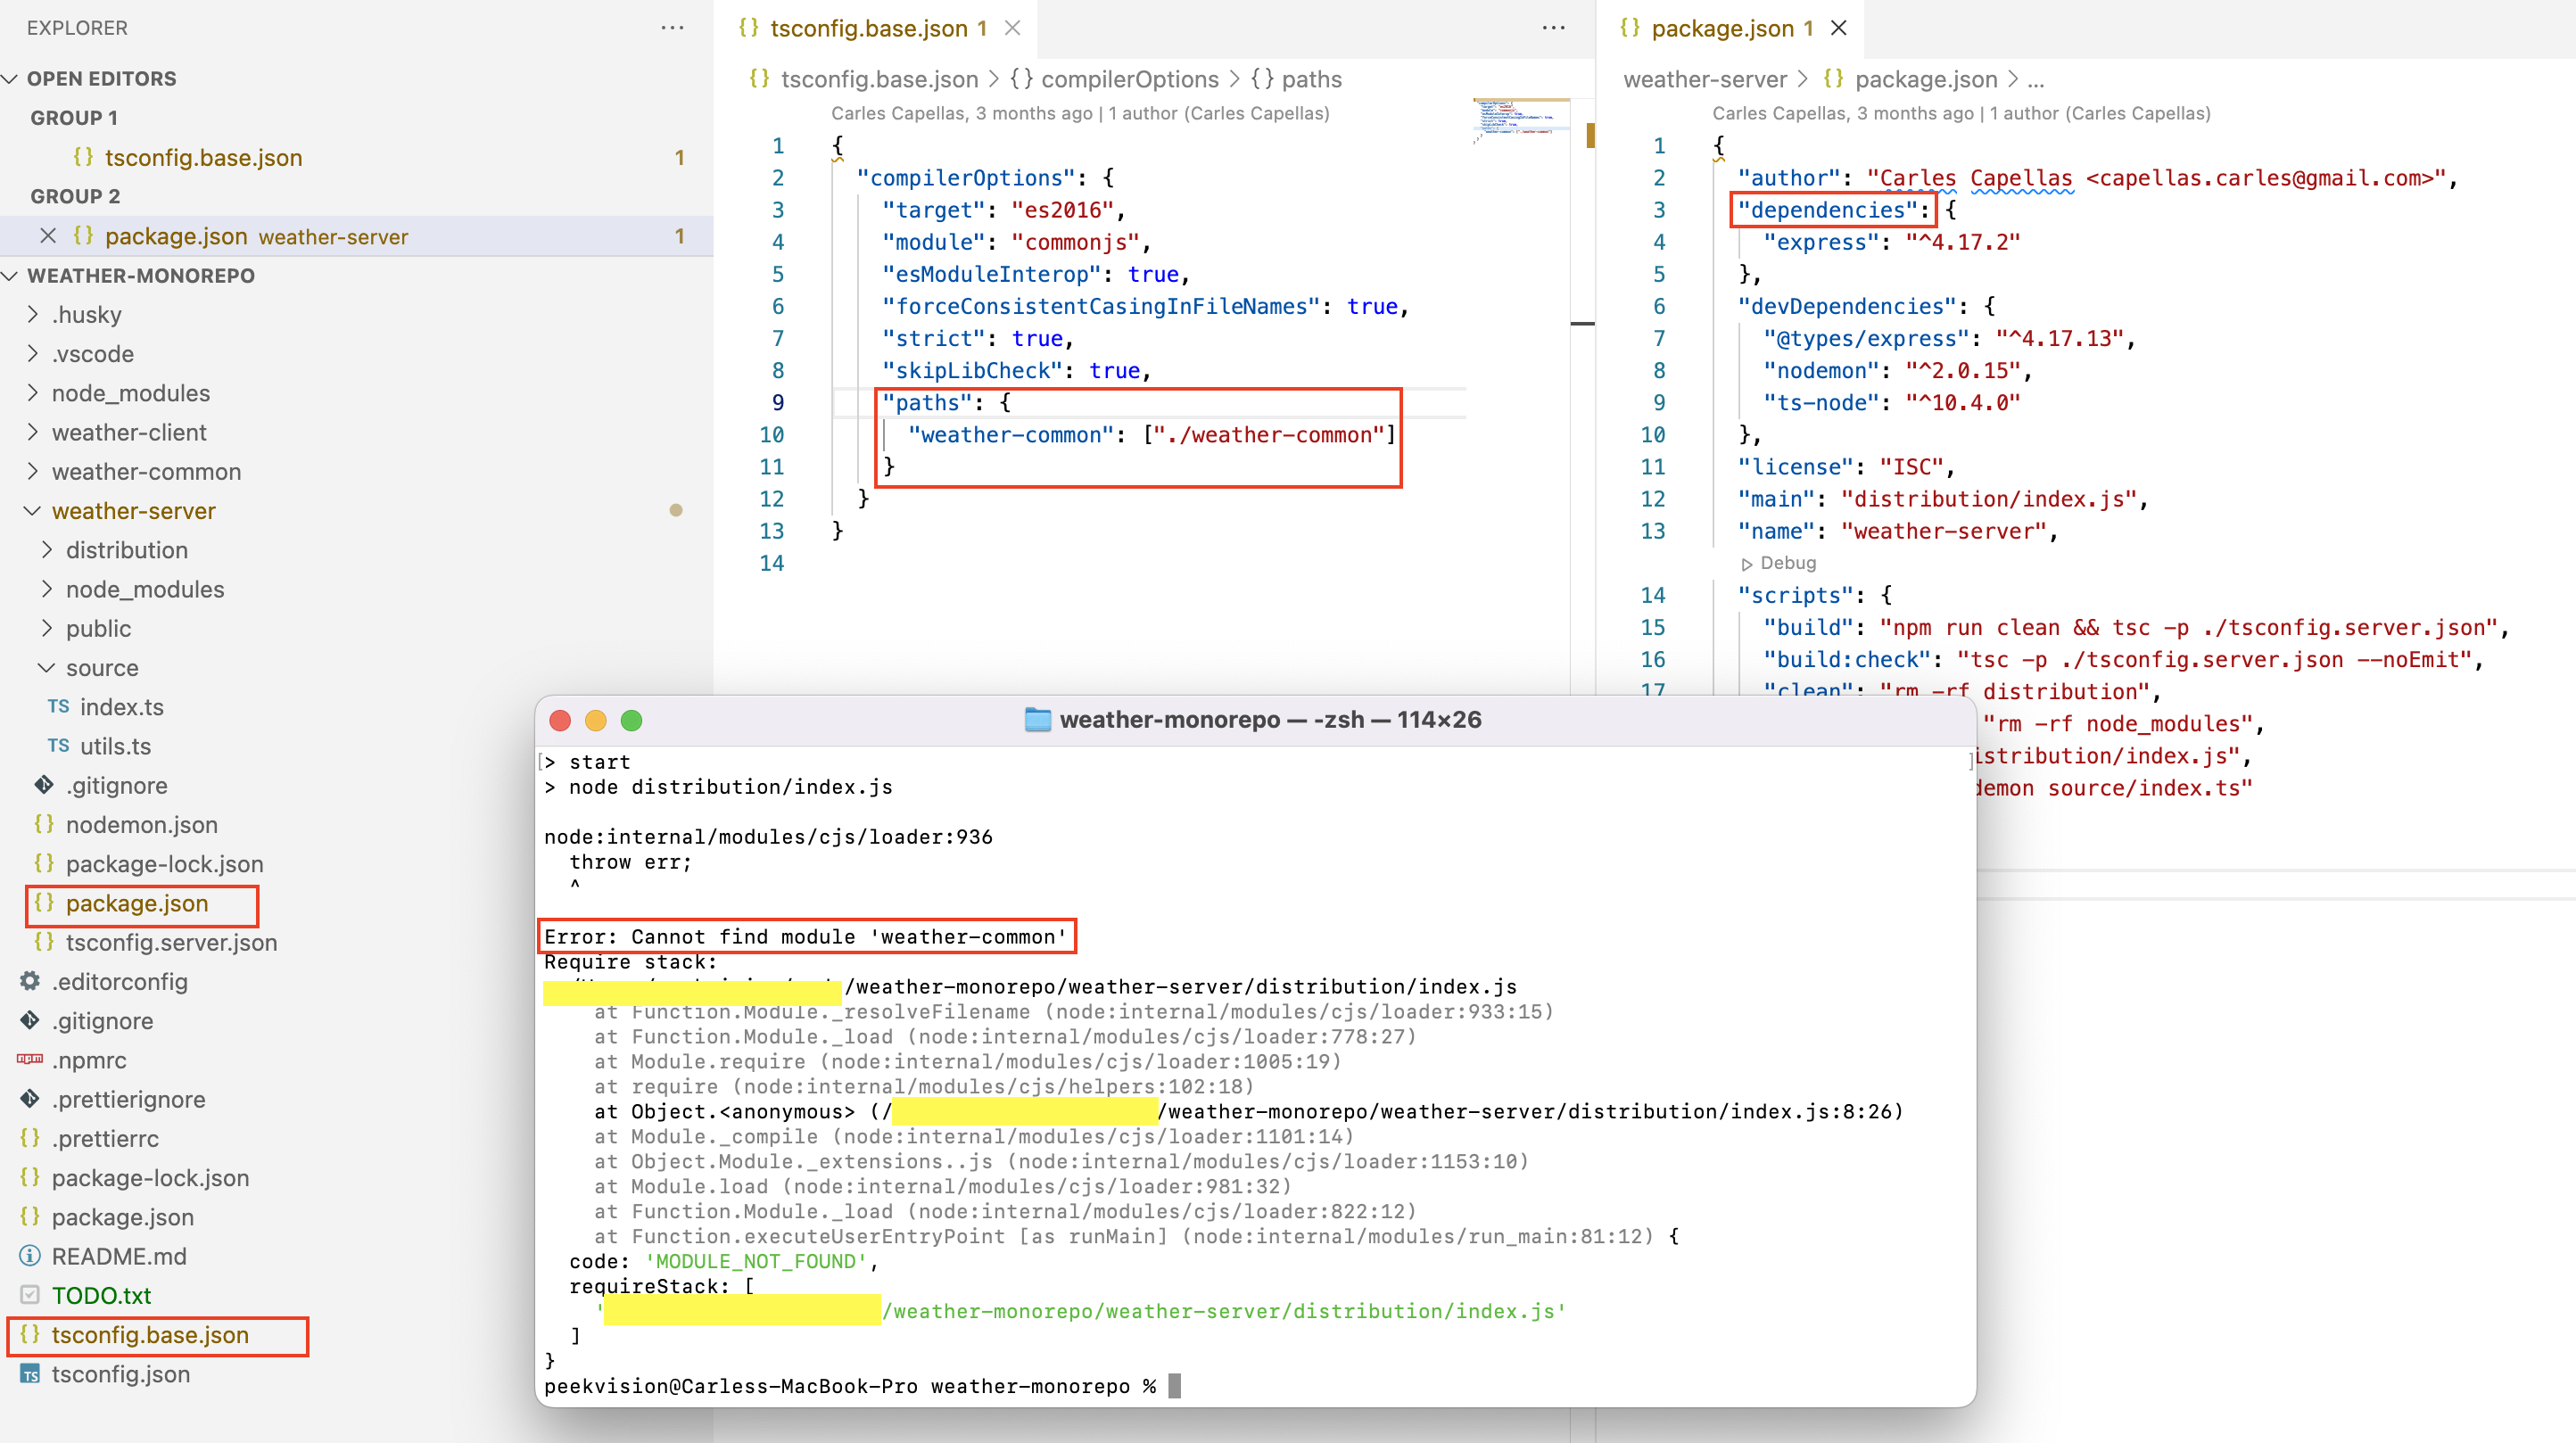Viewport: 2576px width, 1443px height.
Task: Collapse the weather-server folder
Action: point(33,510)
